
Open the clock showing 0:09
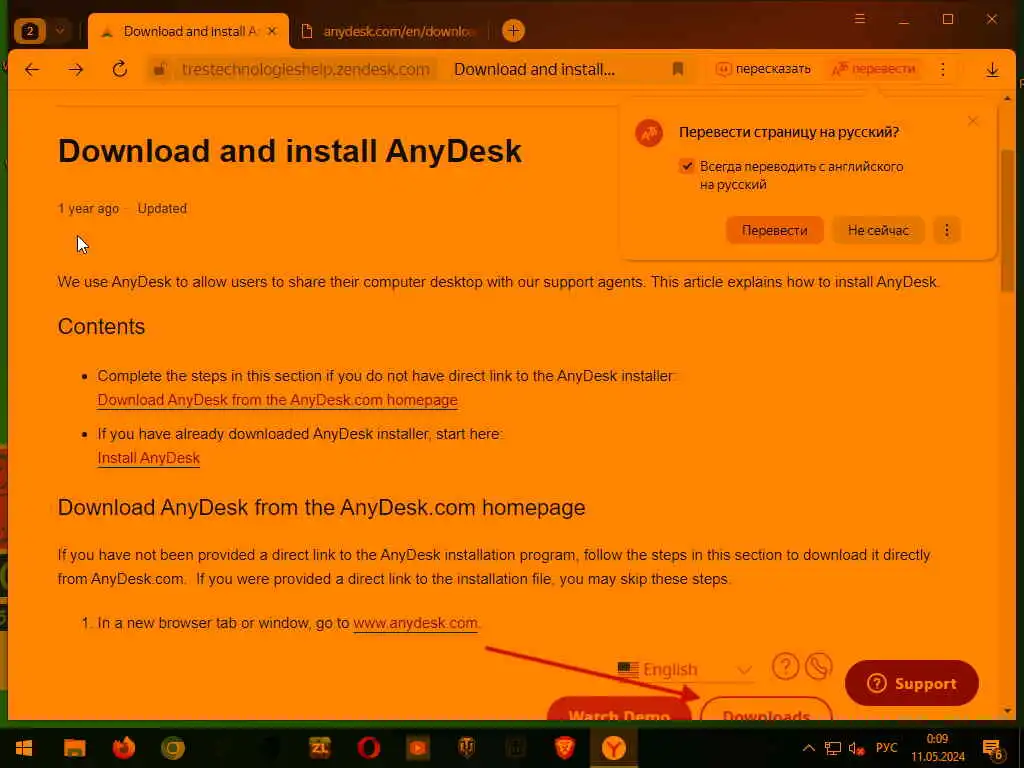click(x=938, y=748)
